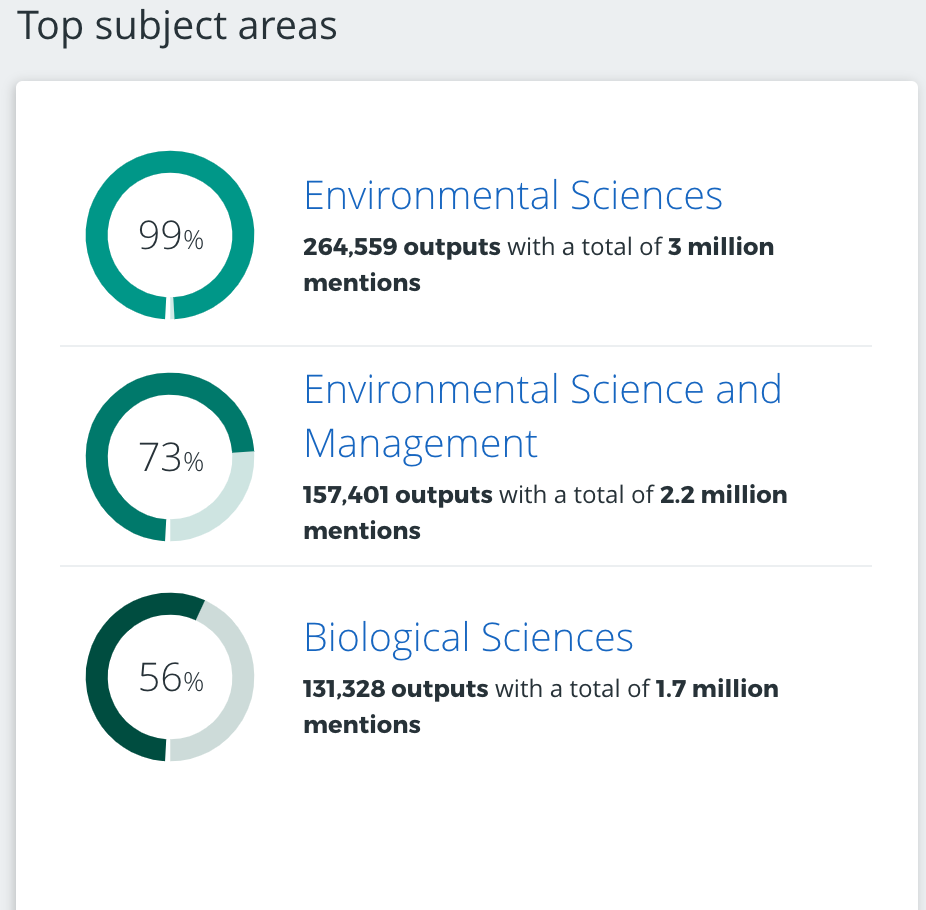Click the 99% donut chart percentage label

click(170, 237)
